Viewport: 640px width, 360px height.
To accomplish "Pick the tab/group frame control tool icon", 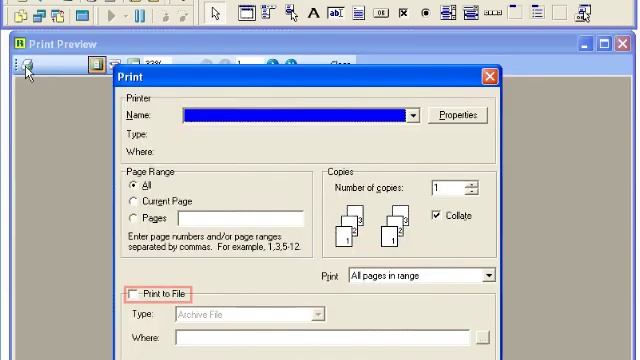I will [x=515, y=12].
